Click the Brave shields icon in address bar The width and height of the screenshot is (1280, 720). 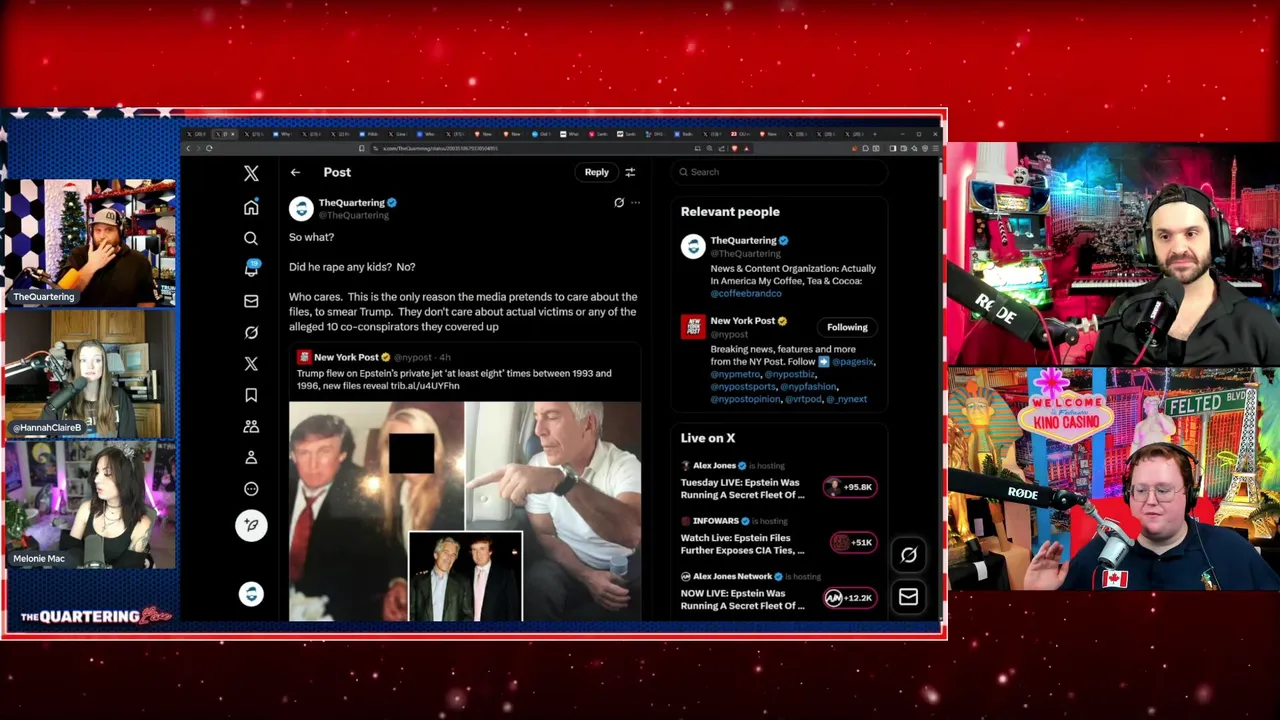click(735, 148)
